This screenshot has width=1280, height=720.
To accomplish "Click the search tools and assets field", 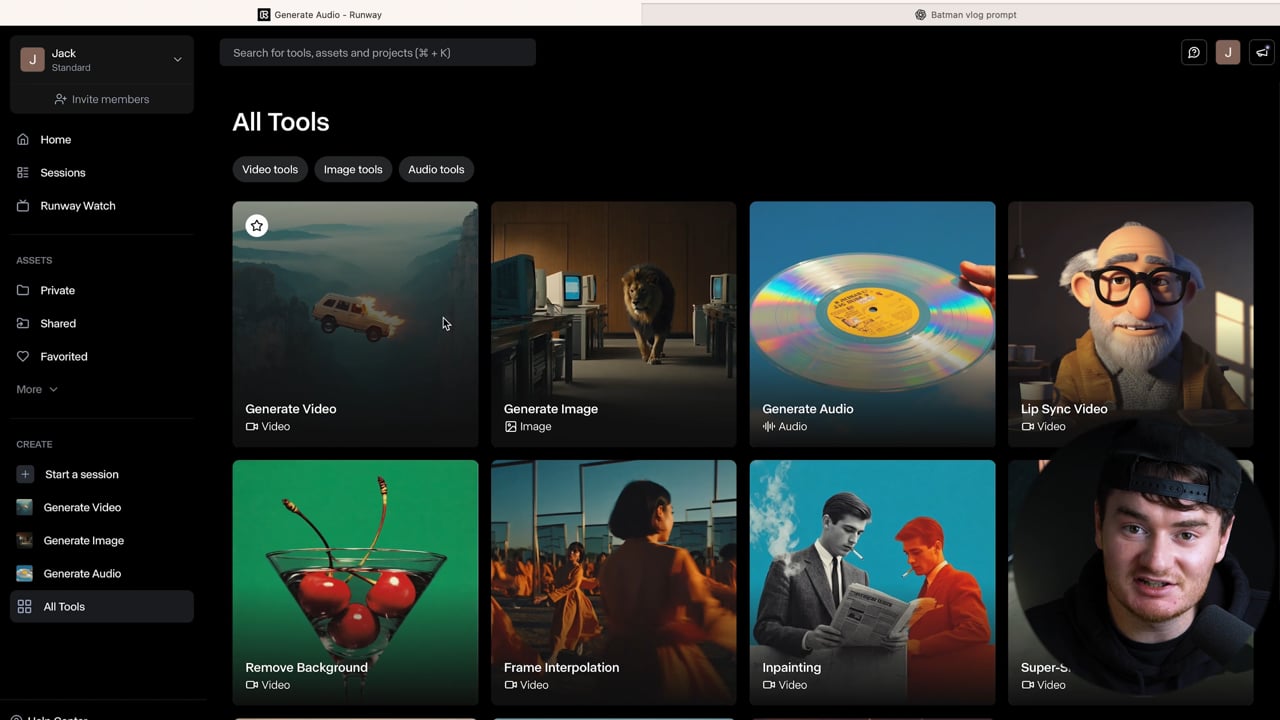I will [x=378, y=53].
